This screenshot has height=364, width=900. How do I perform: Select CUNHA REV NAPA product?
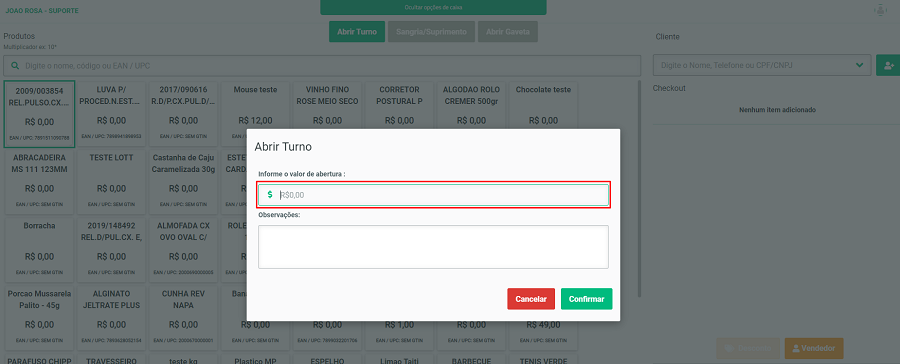pyautogui.click(x=184, y=317)
